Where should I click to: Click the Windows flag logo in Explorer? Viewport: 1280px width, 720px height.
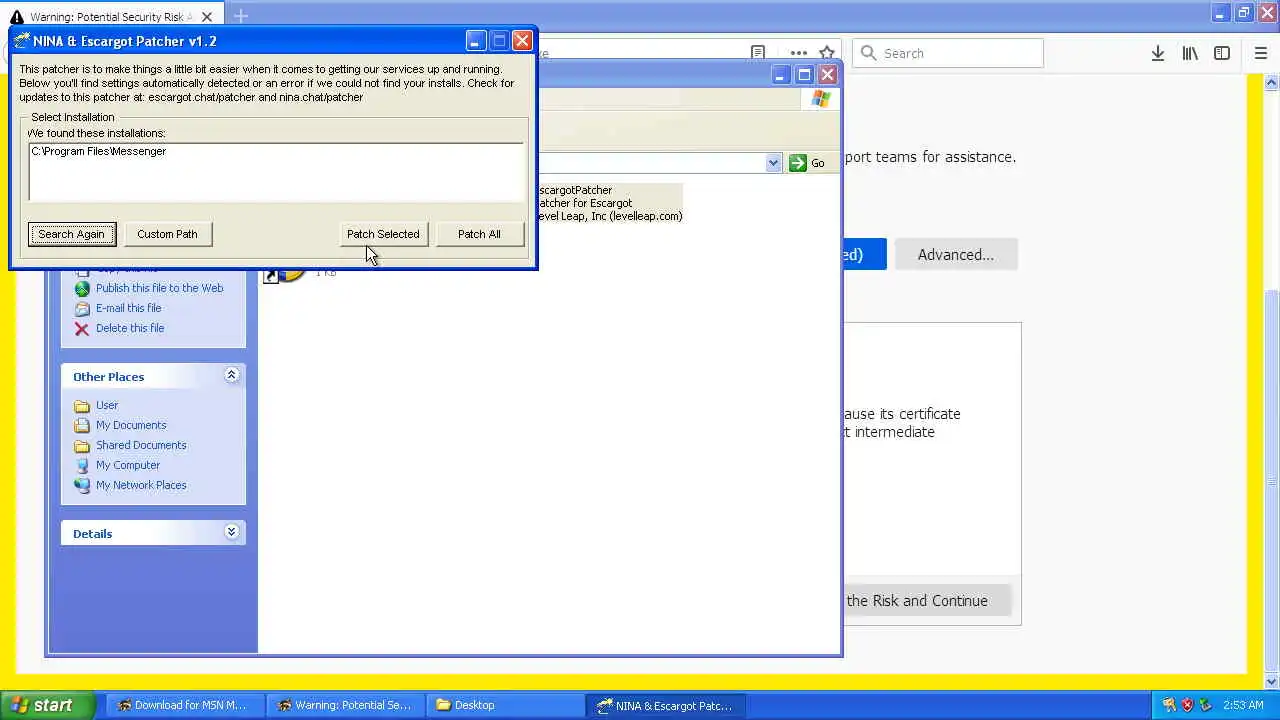821,99
